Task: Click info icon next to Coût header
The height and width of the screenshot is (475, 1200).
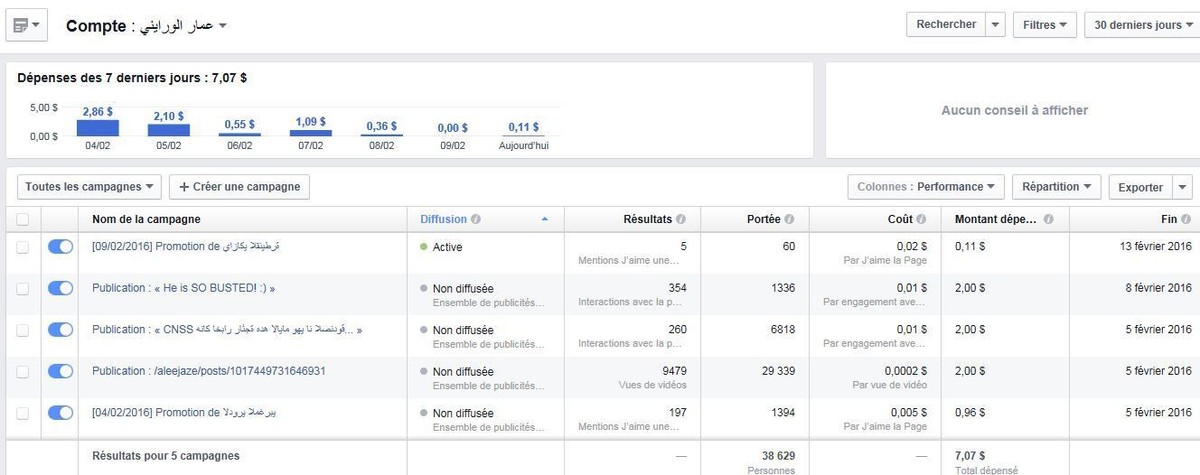Action: (x=920, y=219)
